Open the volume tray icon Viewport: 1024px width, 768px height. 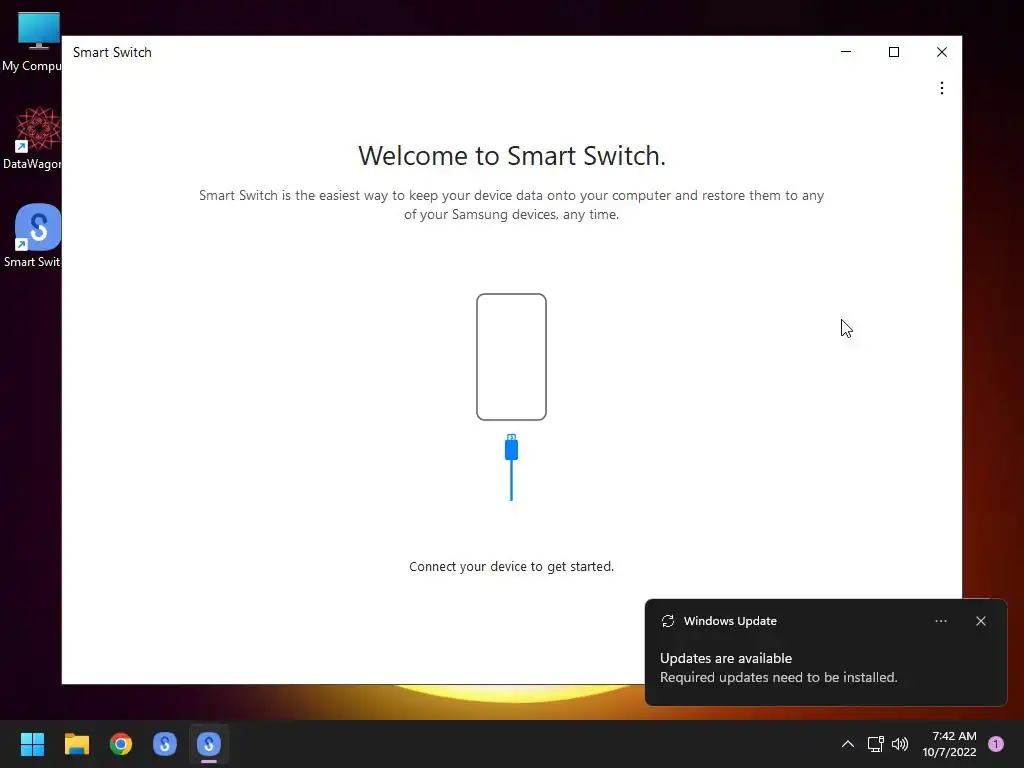[x=900, y=744]
